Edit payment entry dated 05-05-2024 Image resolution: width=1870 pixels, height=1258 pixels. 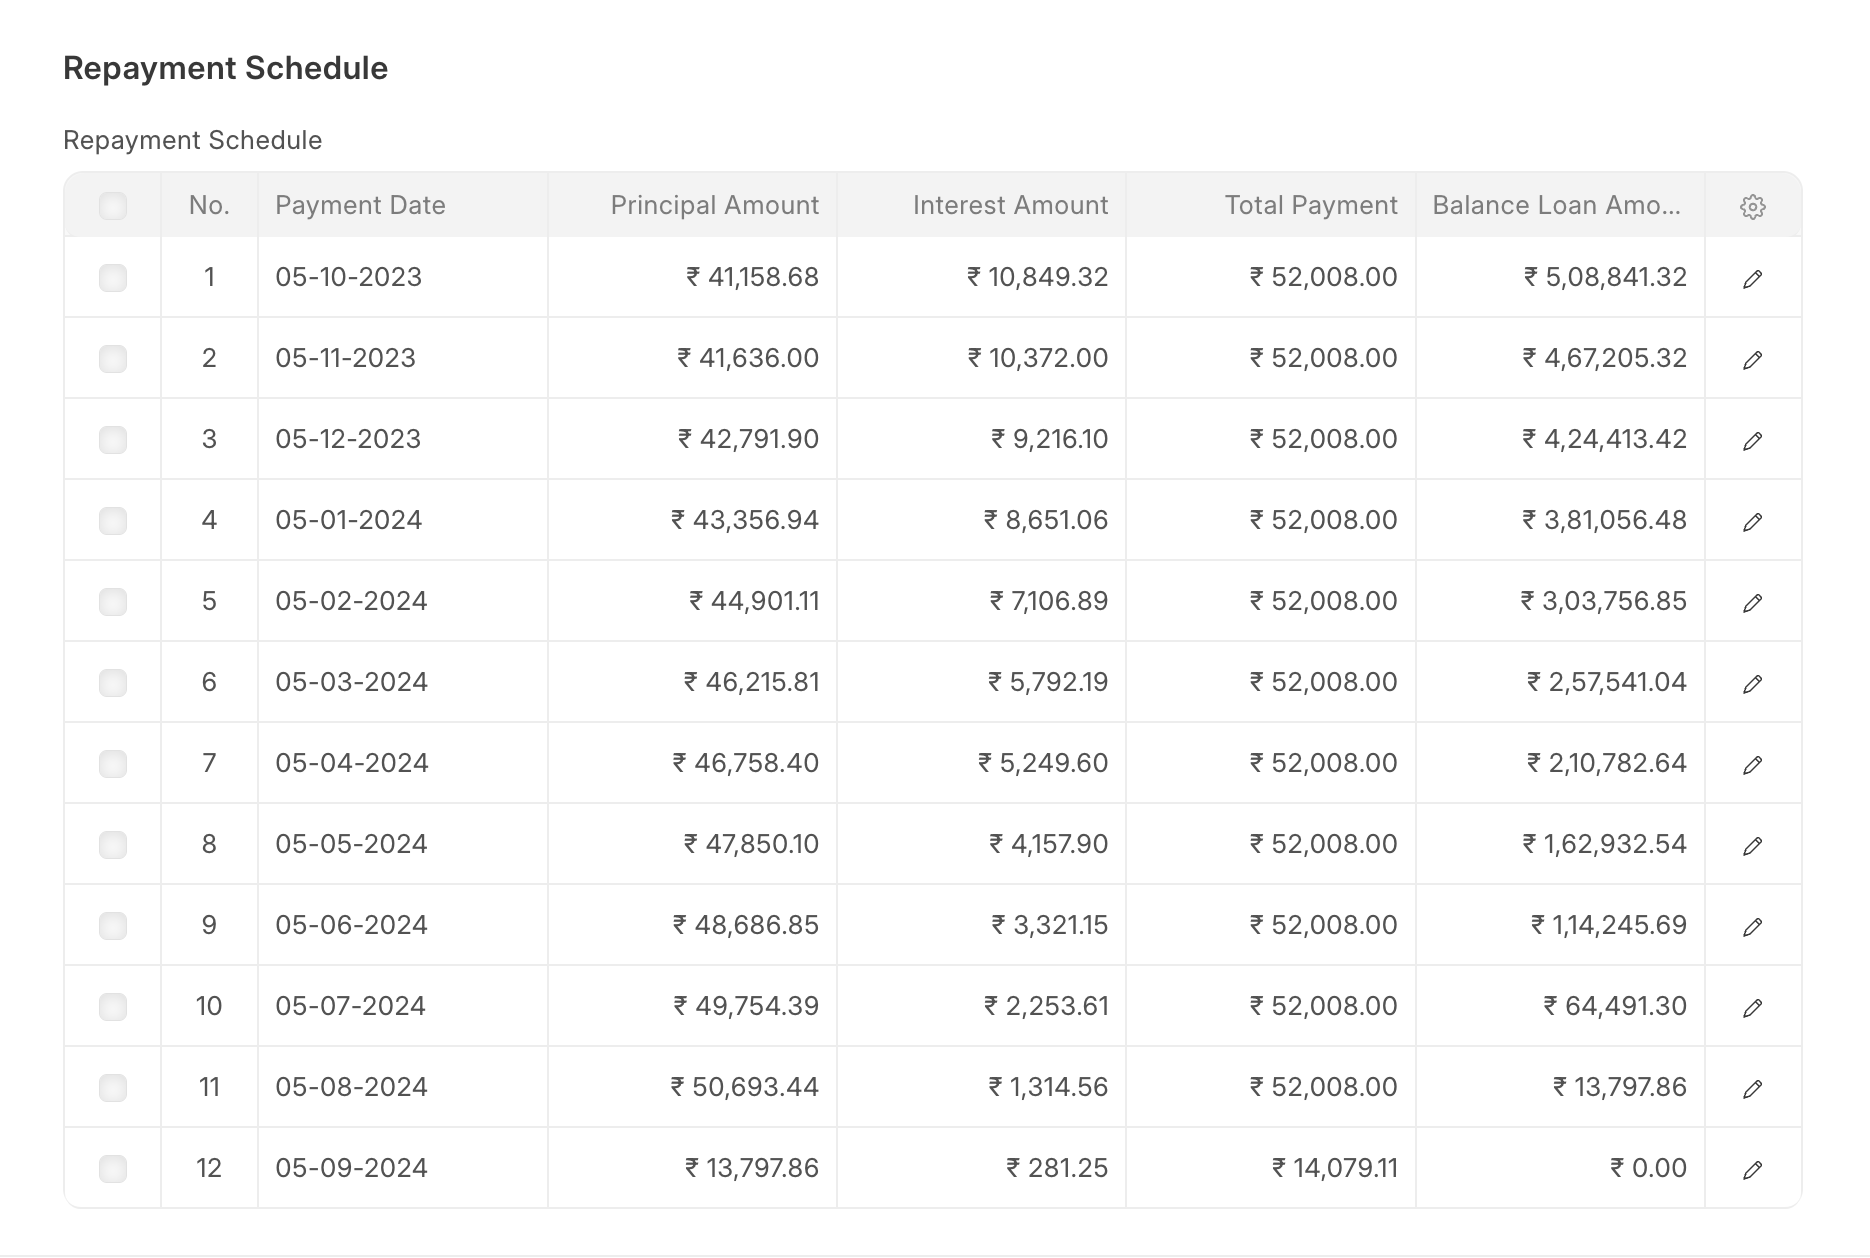1753,843
